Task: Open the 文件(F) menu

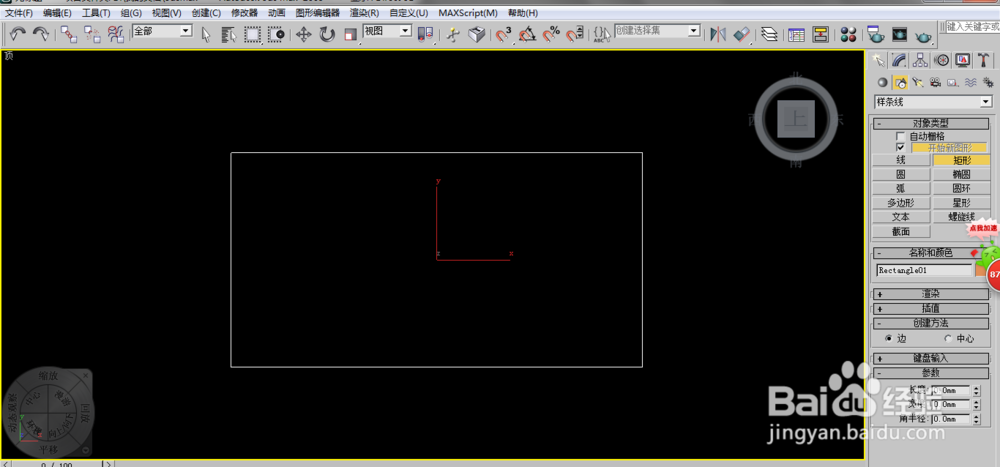Action: [19, 13]
